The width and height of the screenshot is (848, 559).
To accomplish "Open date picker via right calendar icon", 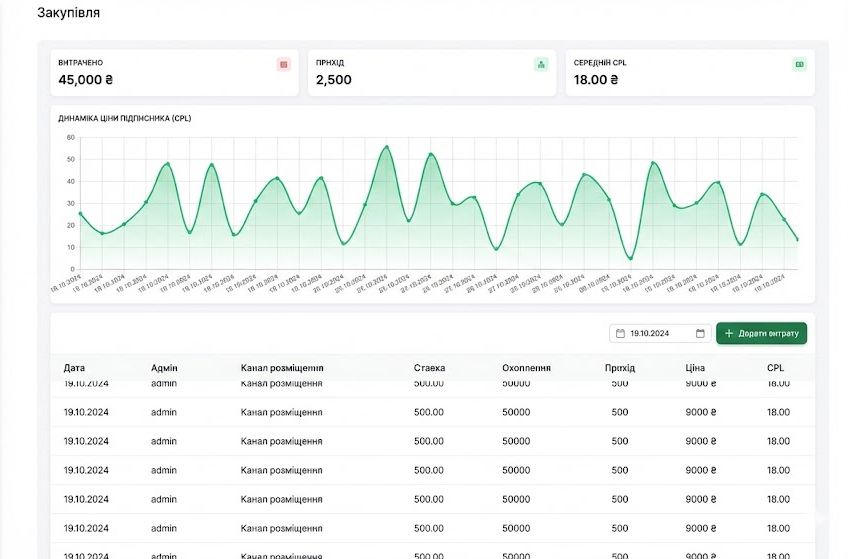I will click(x=700, y=334).
